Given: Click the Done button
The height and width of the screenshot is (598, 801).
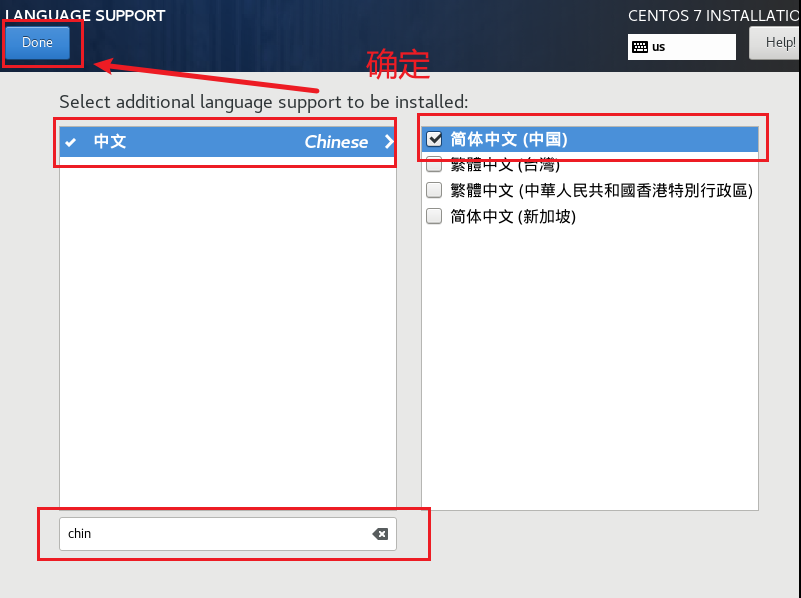Looking at the screenshot, I should [37, 42].
